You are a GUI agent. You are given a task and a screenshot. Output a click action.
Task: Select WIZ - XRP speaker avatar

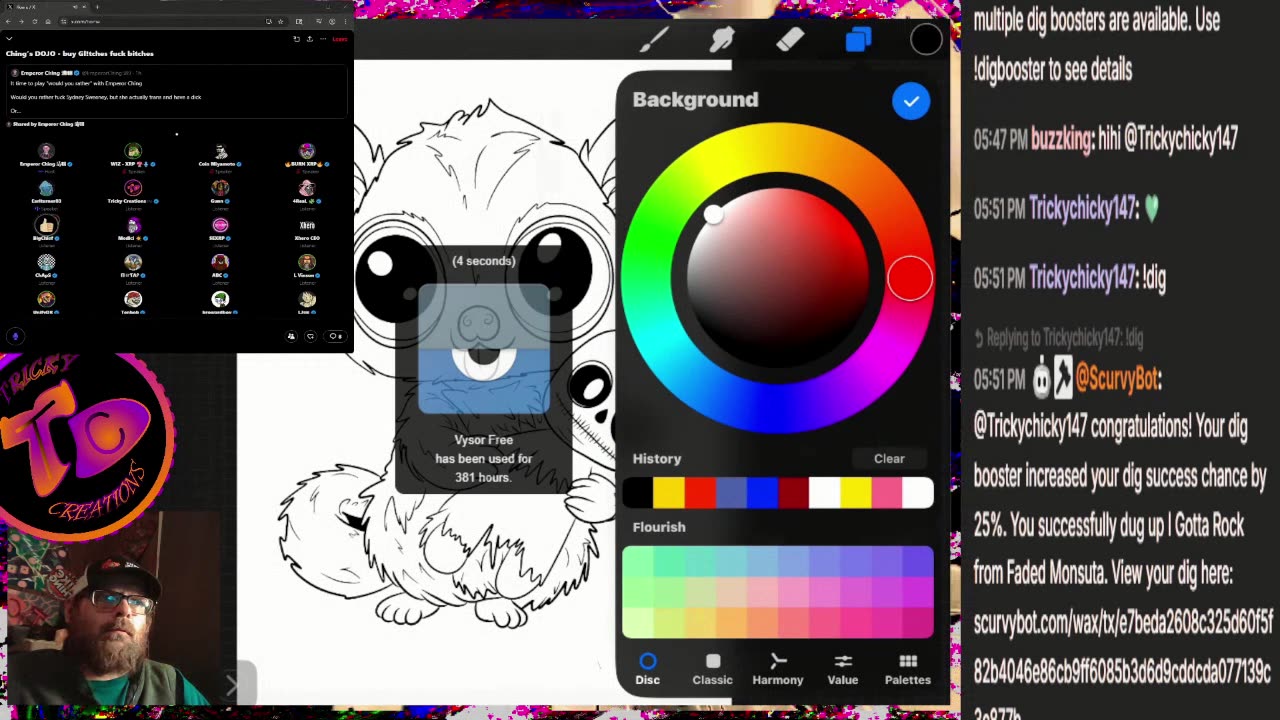(133, 151)
